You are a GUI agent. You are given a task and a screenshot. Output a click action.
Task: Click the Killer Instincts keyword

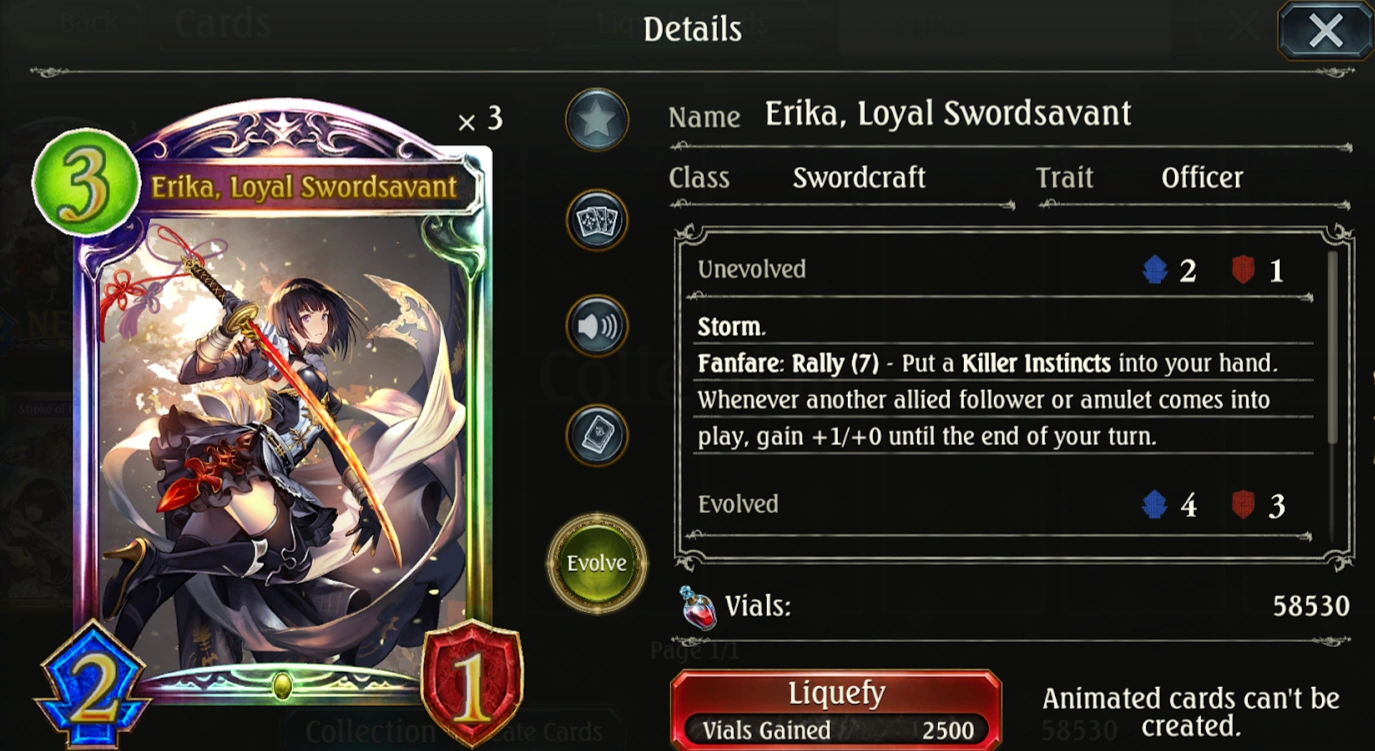pyautogui.click(x=1038, y=363)
